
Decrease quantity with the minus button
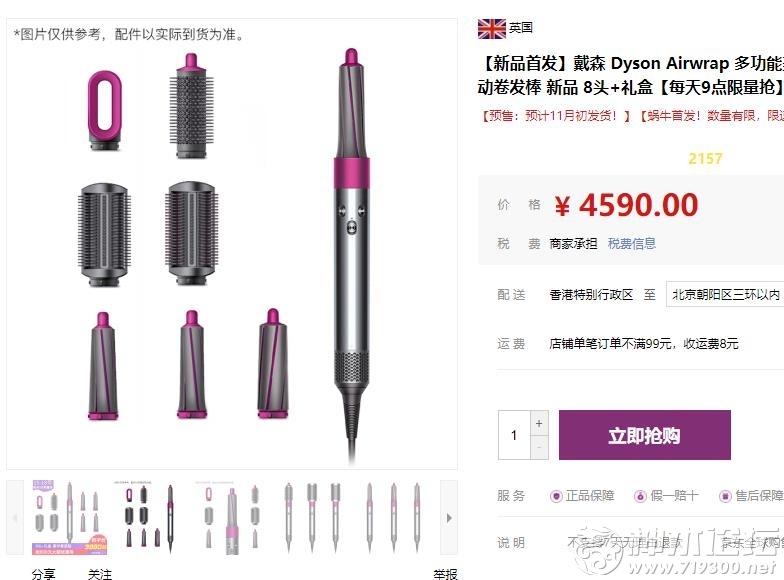(x=539, y=447)
